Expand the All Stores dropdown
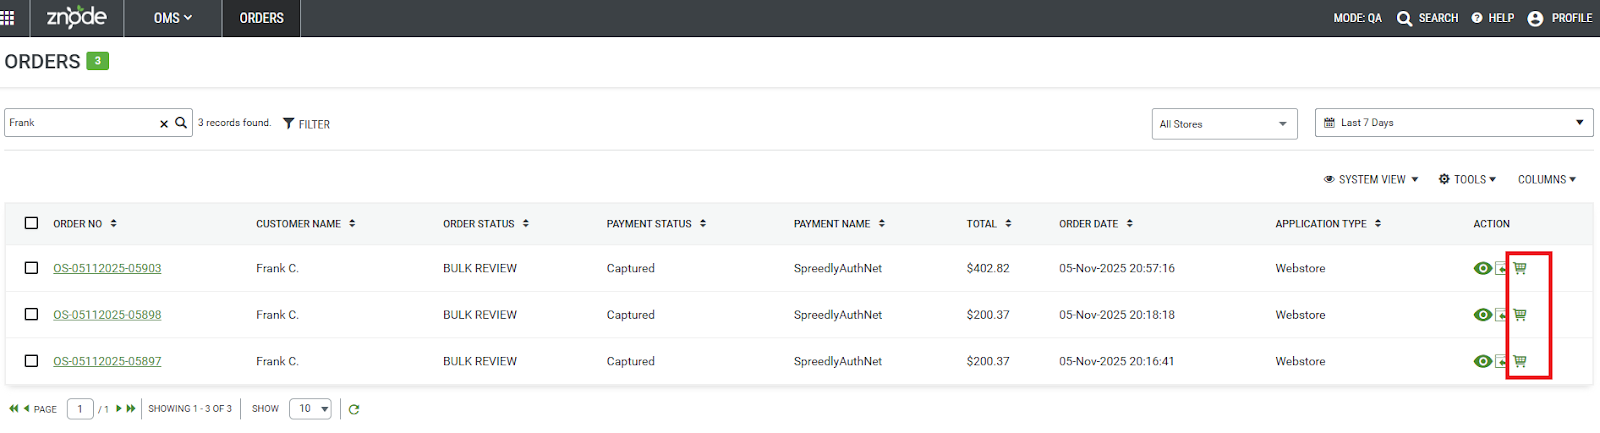 pos(1224,124)
